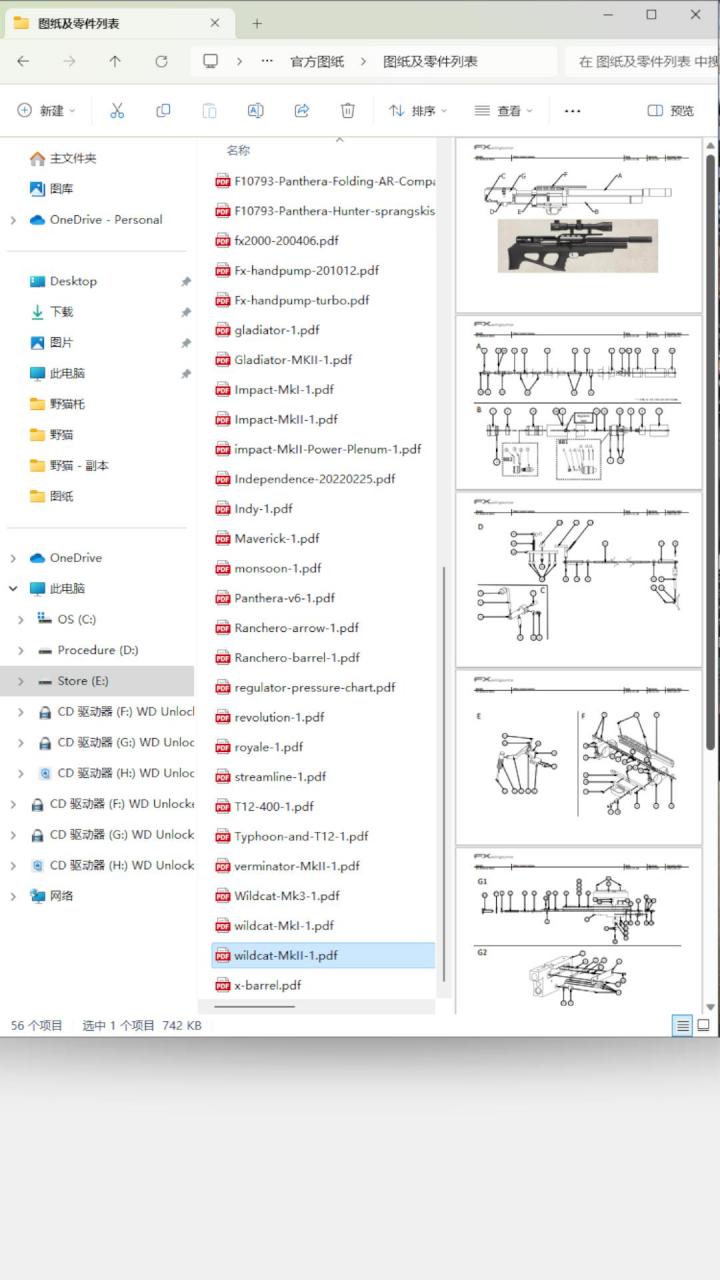
Task: Expand the OS (C:) drive node
Action: click(20, 620)
